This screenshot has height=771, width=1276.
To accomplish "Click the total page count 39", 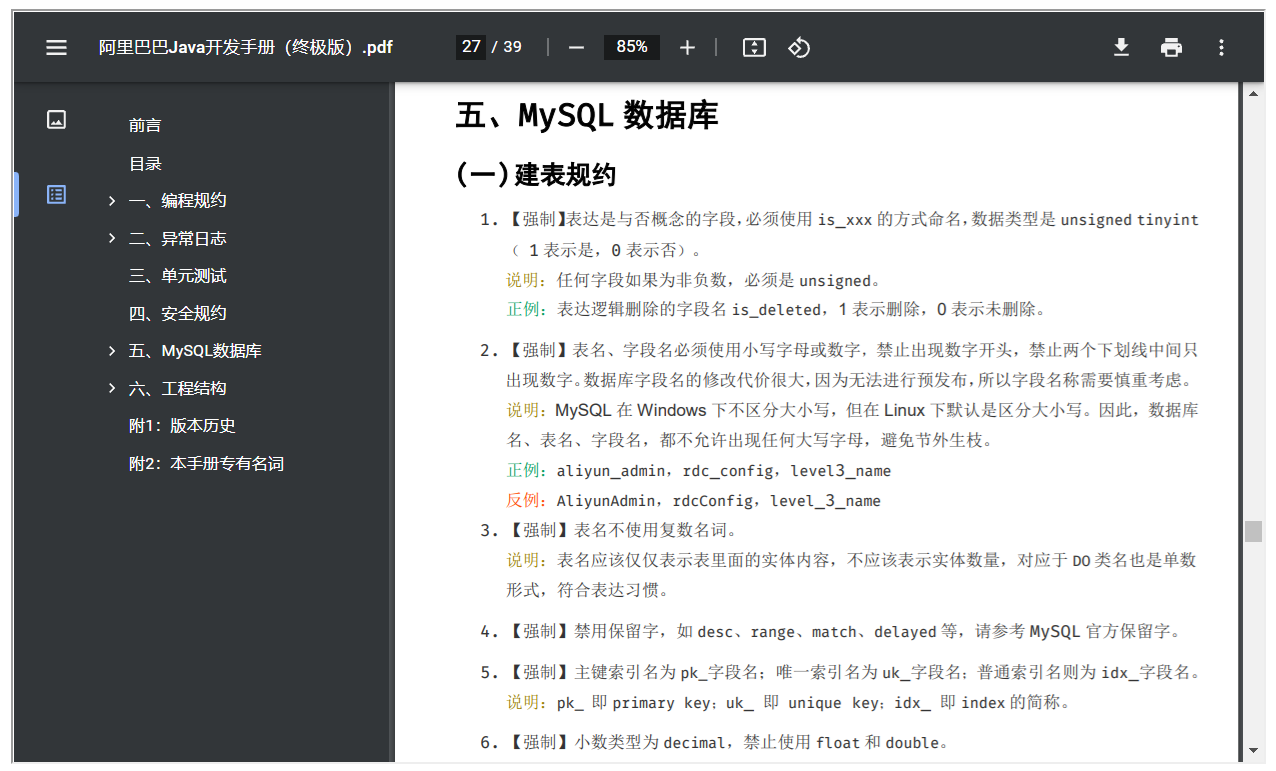I will click(x=512, y=47).
